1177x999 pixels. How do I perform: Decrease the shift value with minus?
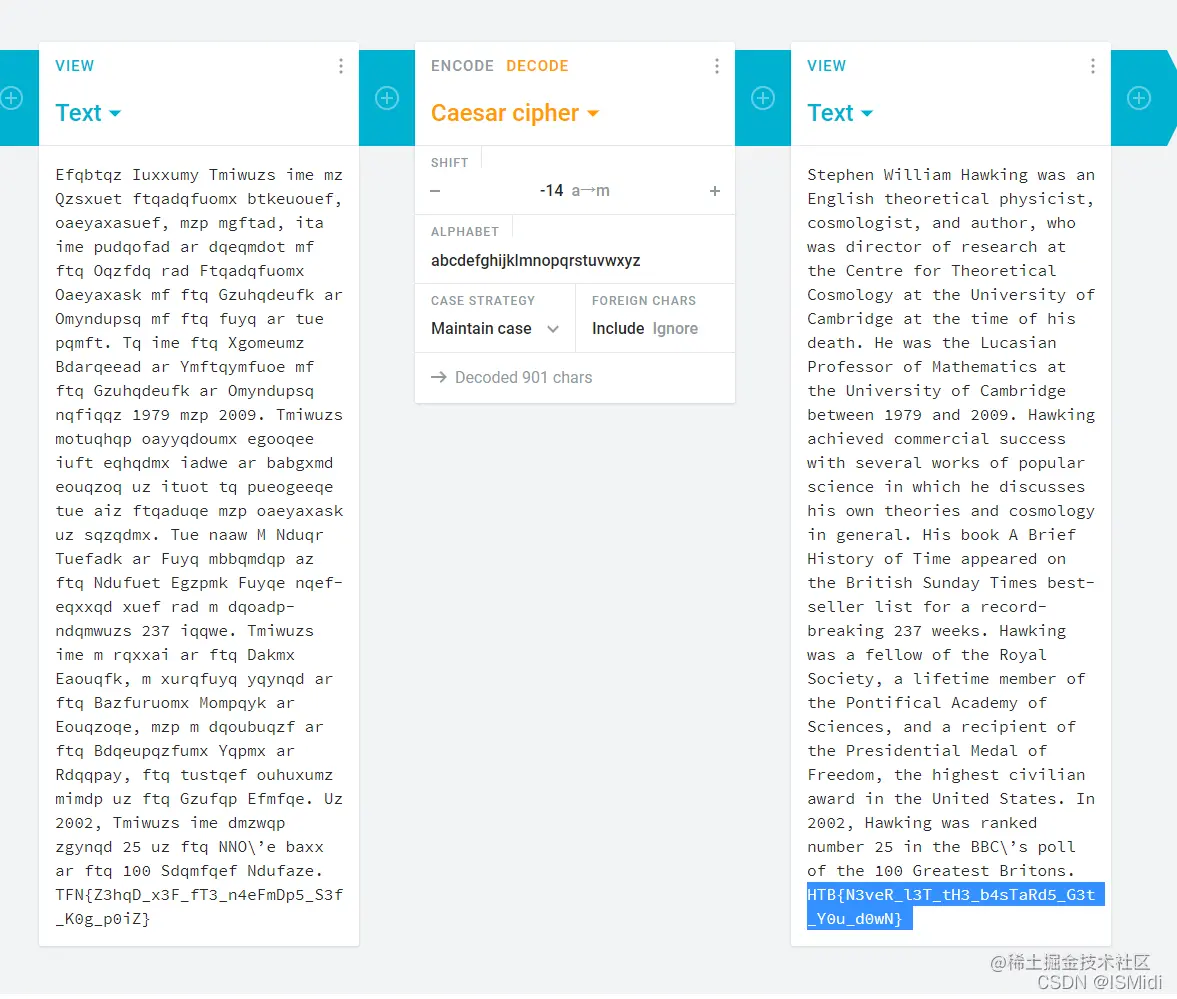[x=435, y=191]
